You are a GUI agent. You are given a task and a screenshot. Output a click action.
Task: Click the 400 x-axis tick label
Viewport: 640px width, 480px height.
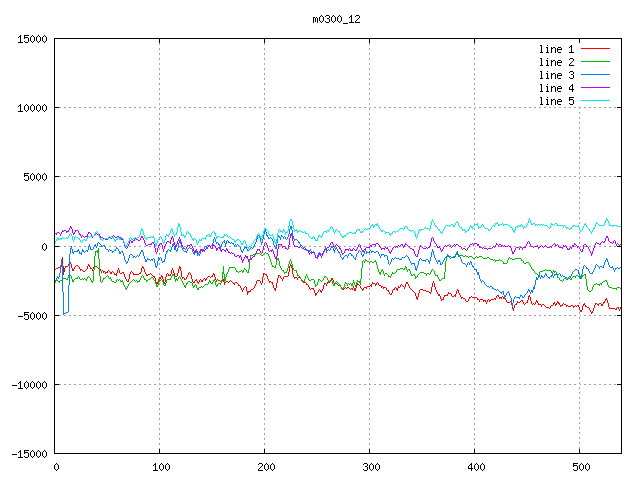474,467
